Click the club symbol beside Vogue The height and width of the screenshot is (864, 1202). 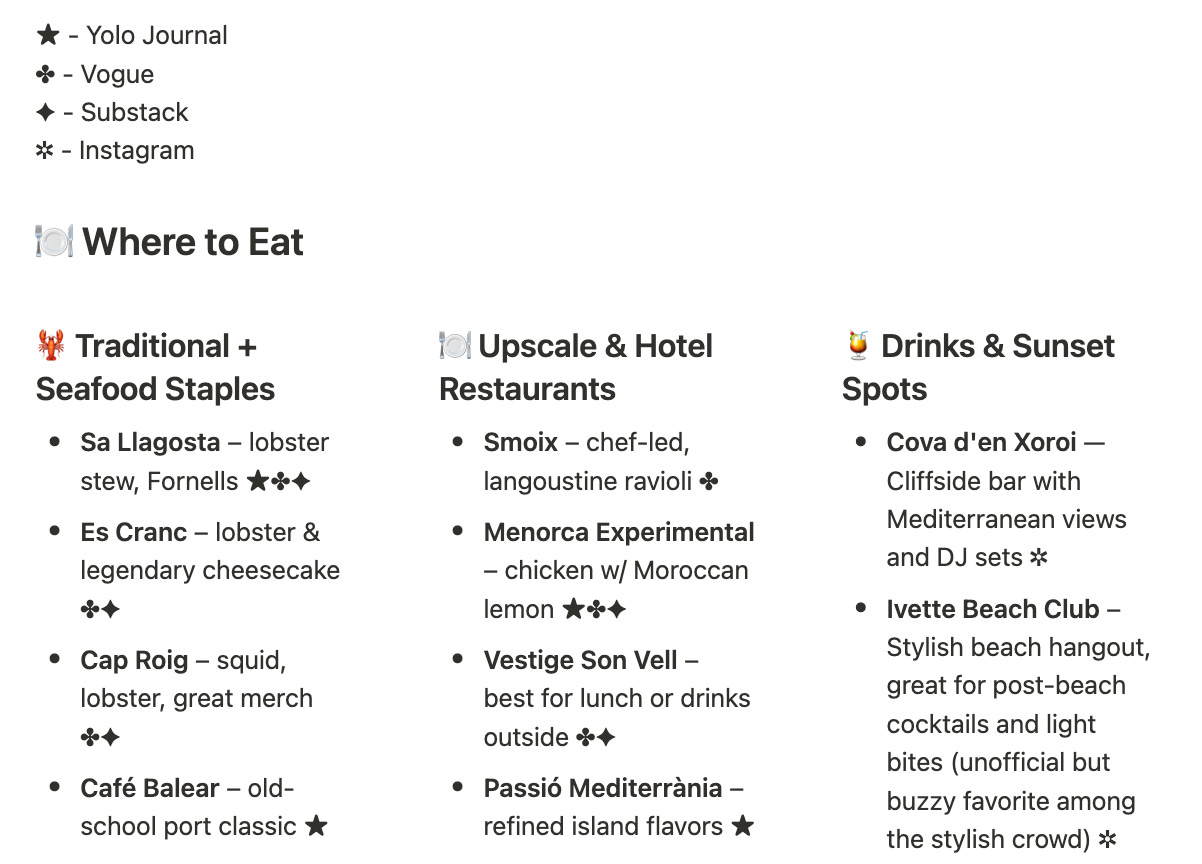tap(46, 75)
